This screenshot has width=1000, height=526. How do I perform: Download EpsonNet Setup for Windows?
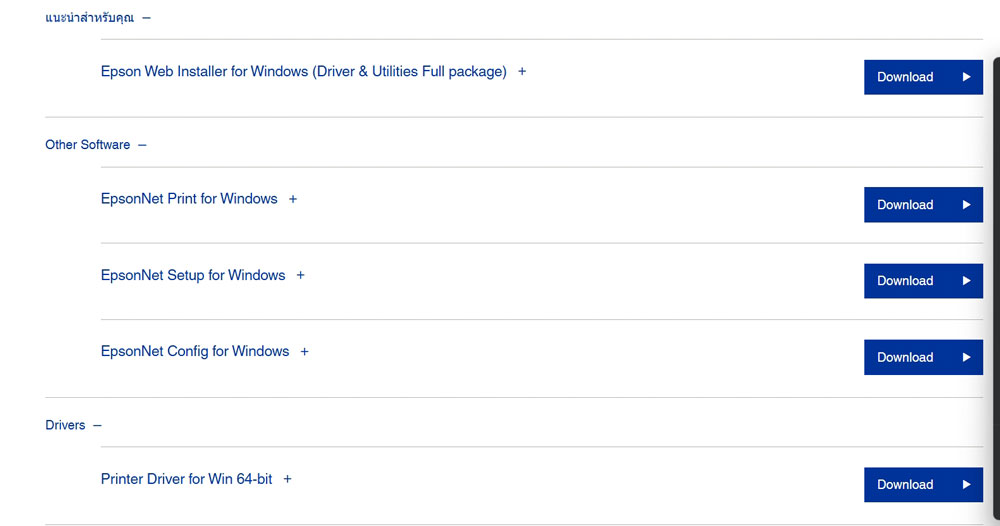tap(923, 281)
